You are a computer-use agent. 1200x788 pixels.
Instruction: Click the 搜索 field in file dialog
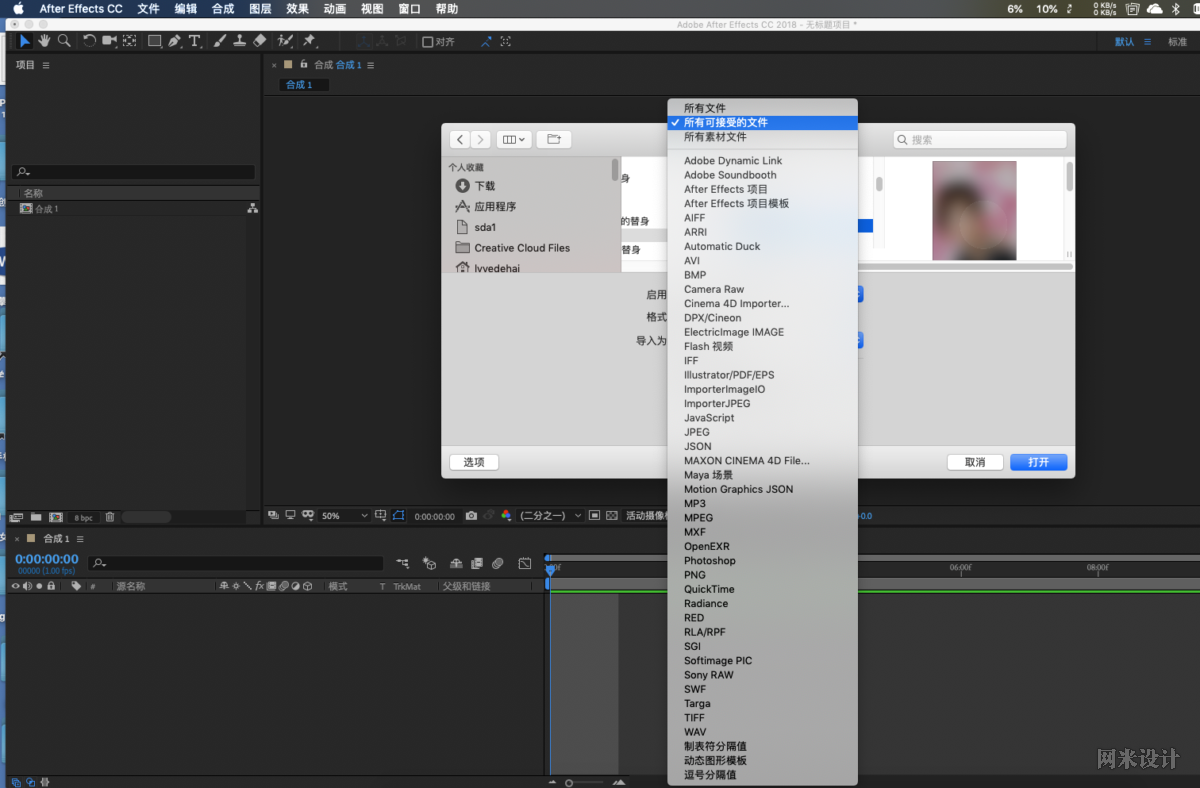coord(979,140)
